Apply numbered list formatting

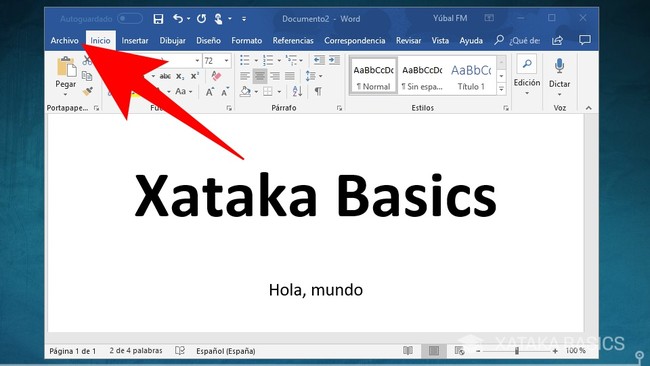coord(268,61)
